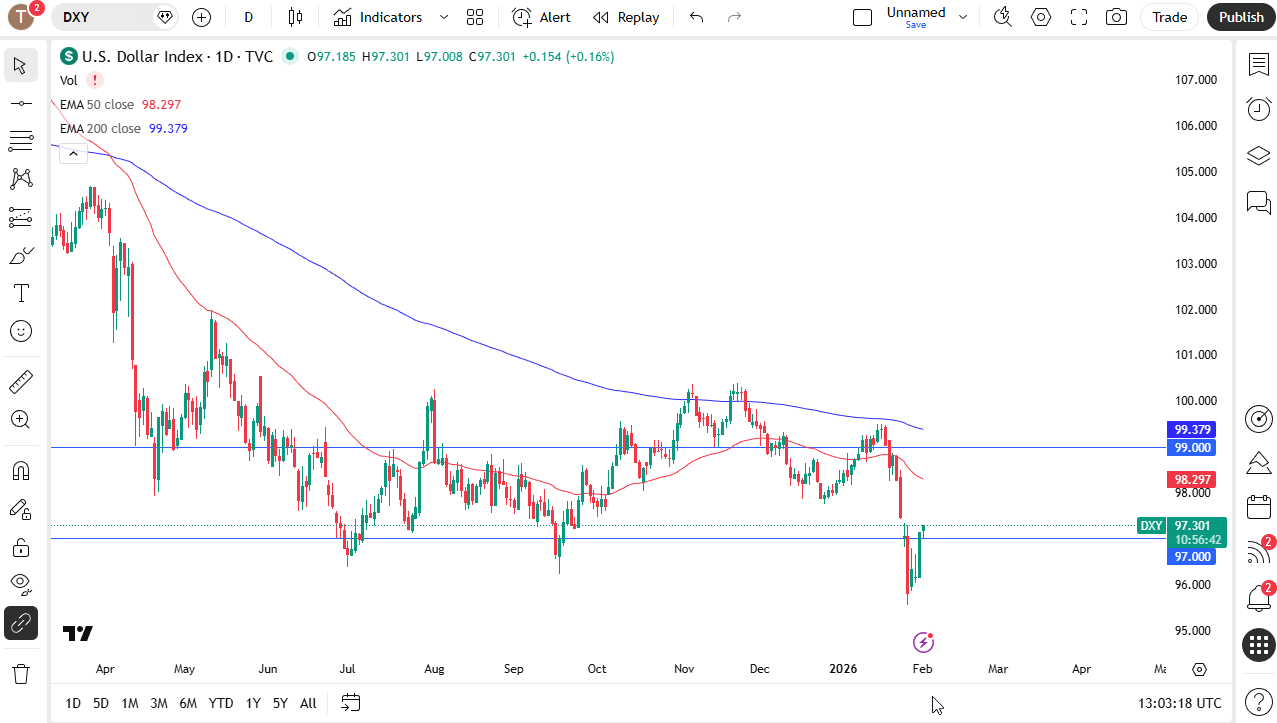Open the candlestick chart style menu

[295, 17]
